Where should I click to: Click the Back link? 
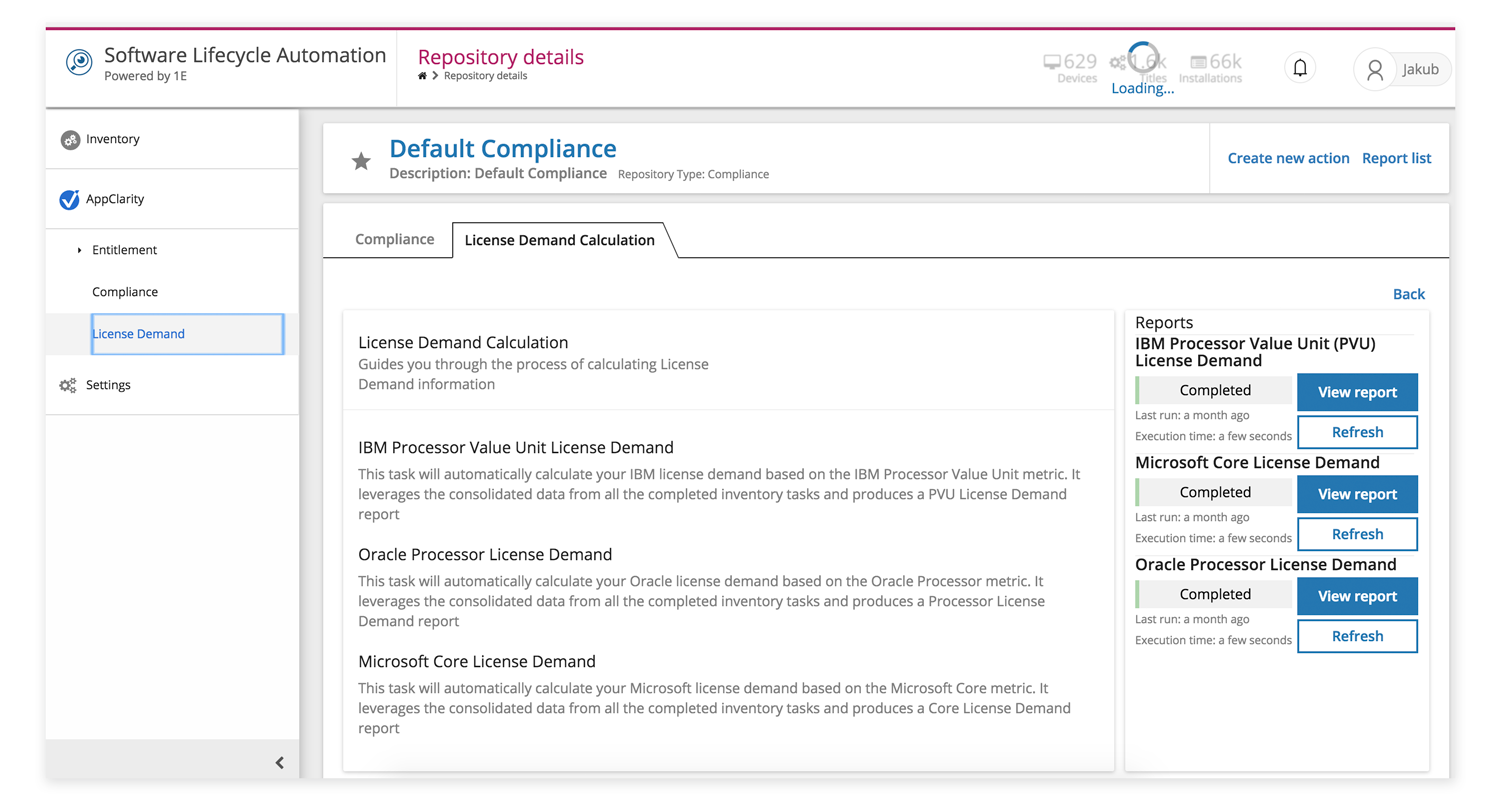pos(1408,294)
